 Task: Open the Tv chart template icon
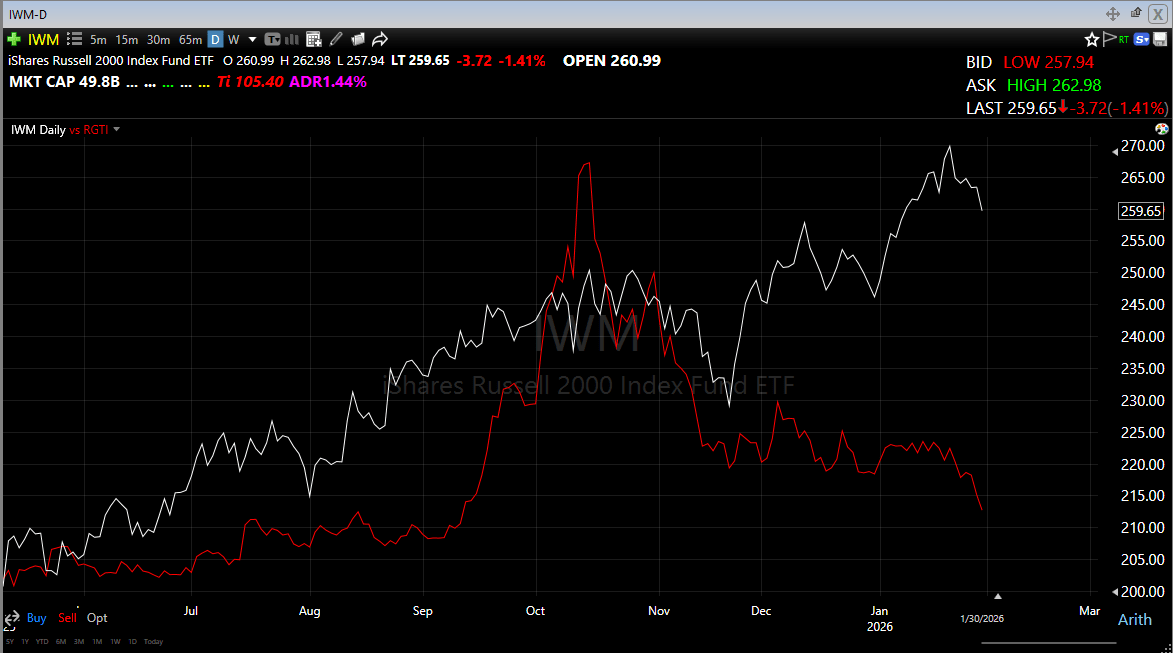point(272,40)
